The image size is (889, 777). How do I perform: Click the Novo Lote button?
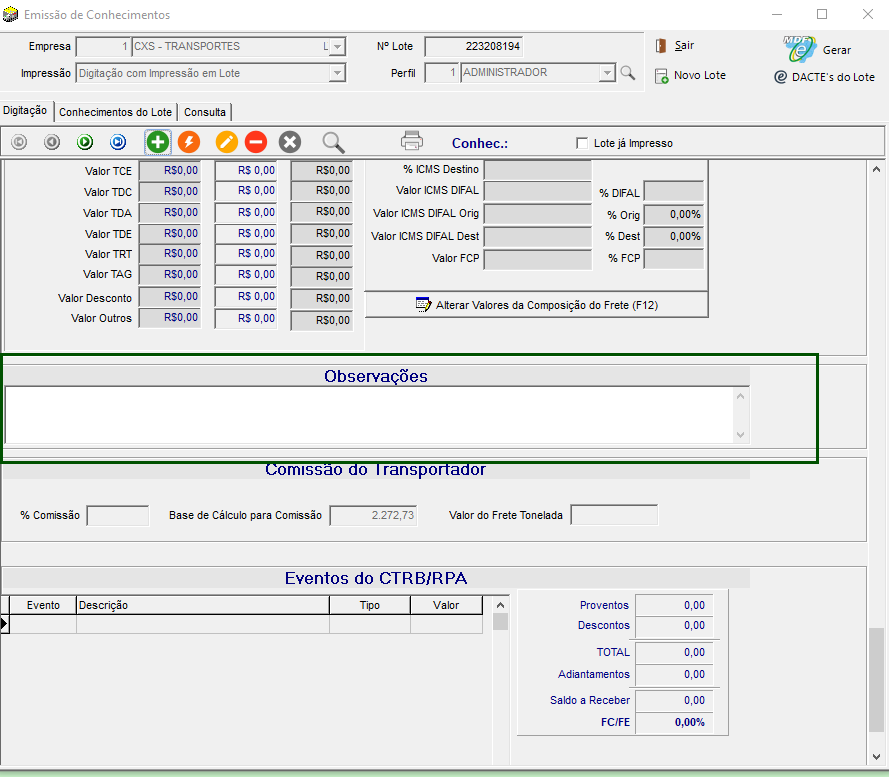(x=690, y=76)
